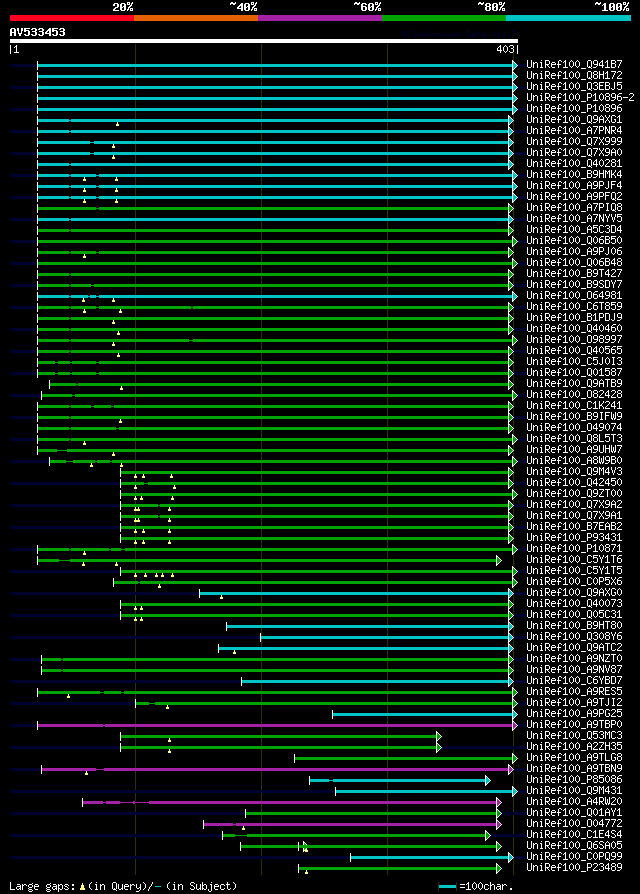This screenshot has height=894, width=640.
Task: Click hit UniRef100_A7PIQ8
Action: (574, 208)
